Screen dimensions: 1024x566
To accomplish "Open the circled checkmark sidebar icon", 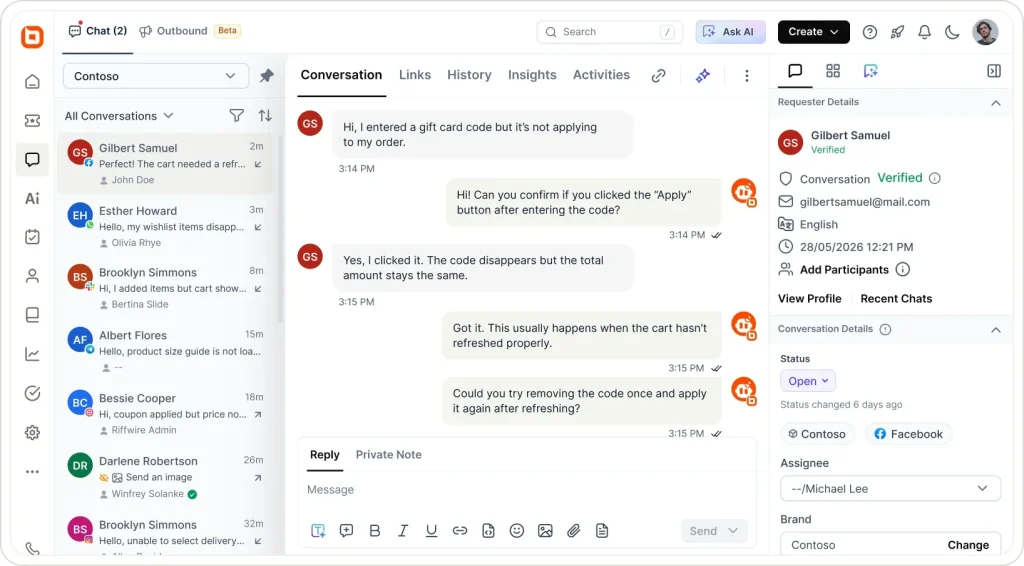I will point(32,393).
